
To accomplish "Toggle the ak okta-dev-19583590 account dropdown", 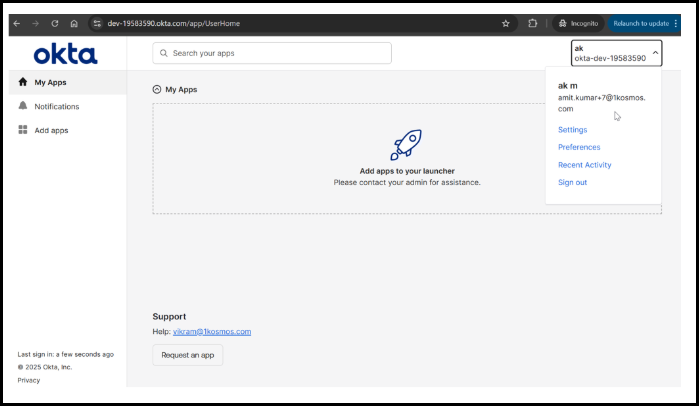I will point(616,53).
